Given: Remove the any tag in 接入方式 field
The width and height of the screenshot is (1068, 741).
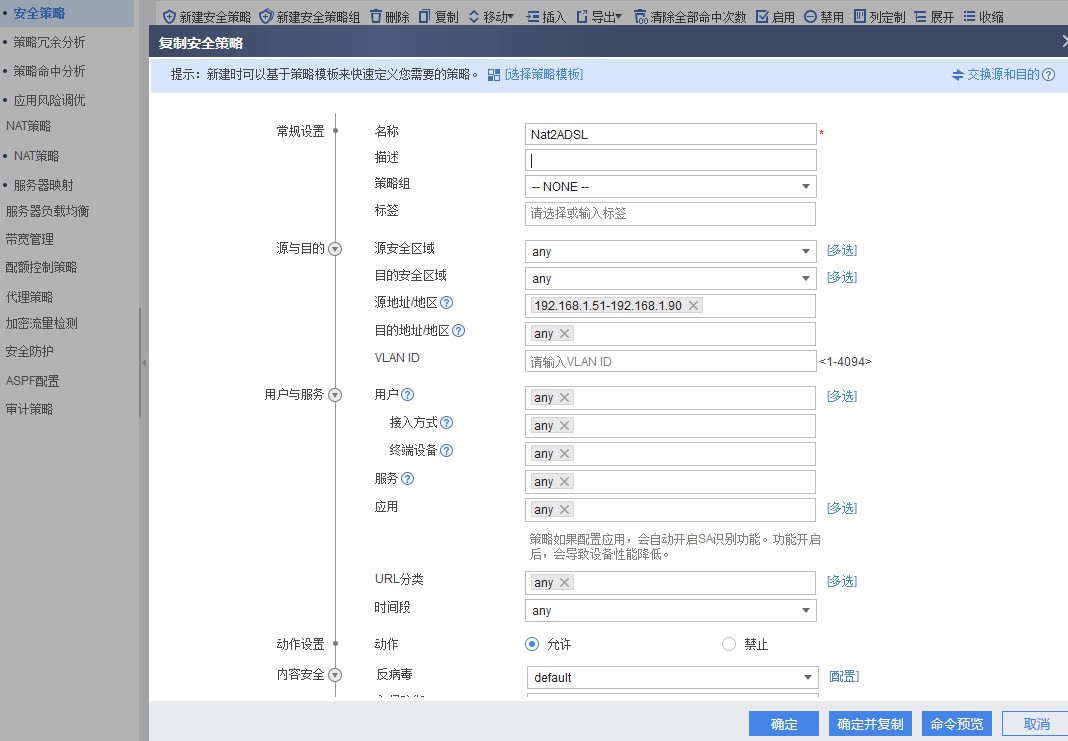Looking at the screenshot, I should (564, 426).
